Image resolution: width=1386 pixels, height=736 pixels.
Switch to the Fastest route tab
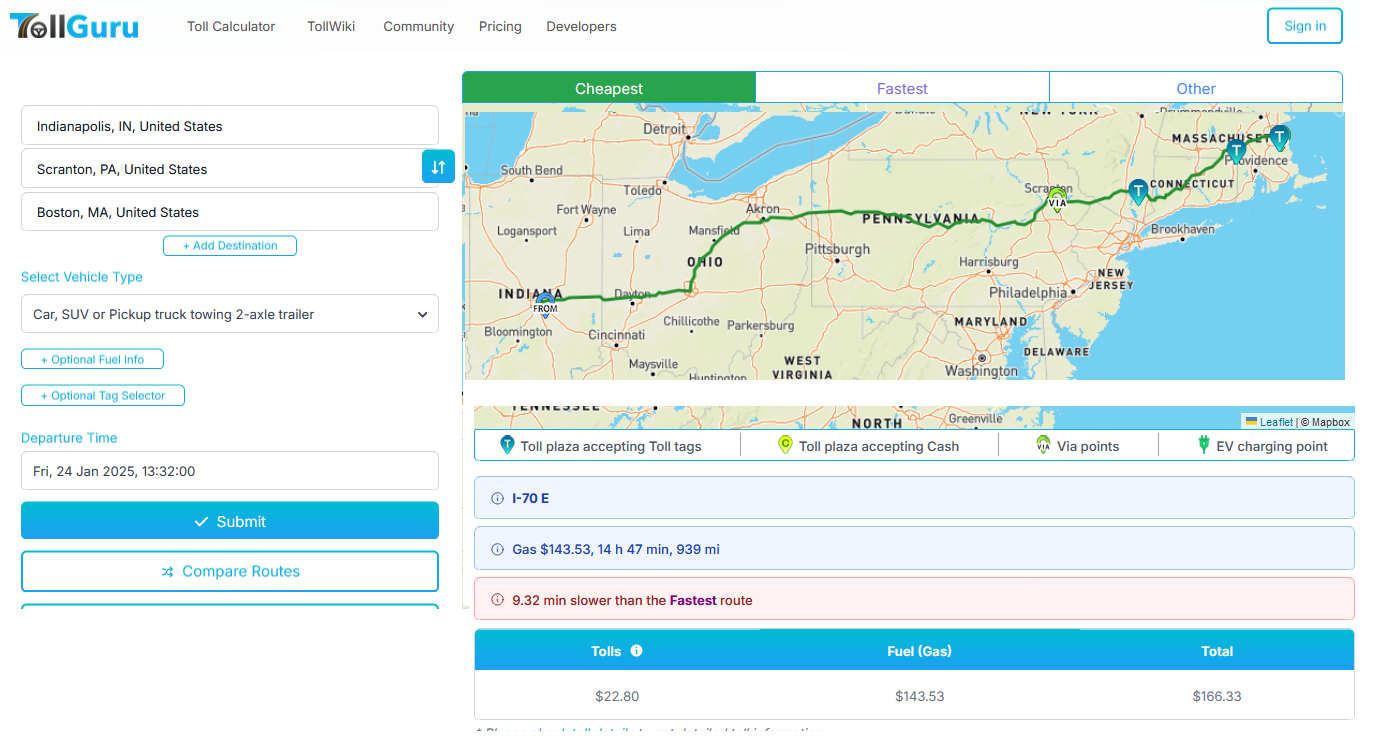(902, 88)
